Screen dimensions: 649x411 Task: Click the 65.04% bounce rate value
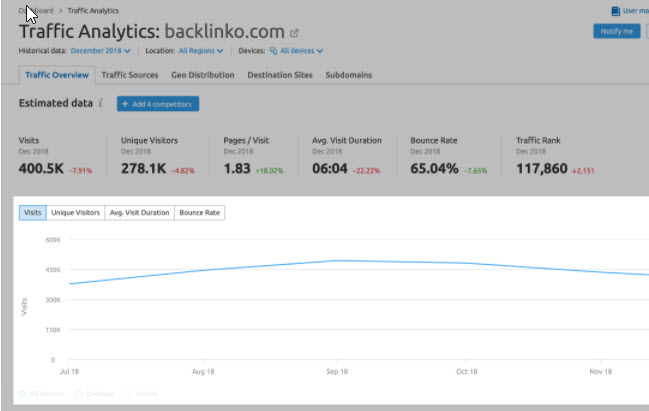pos(434,169)
